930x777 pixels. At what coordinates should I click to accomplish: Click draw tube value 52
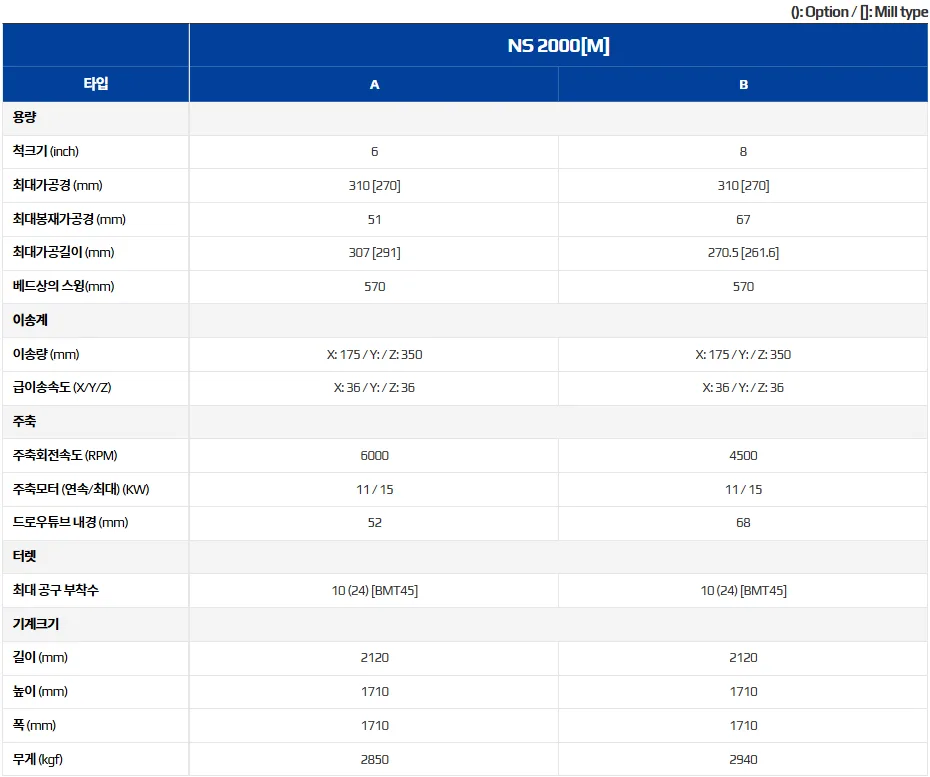click(374, 523)
